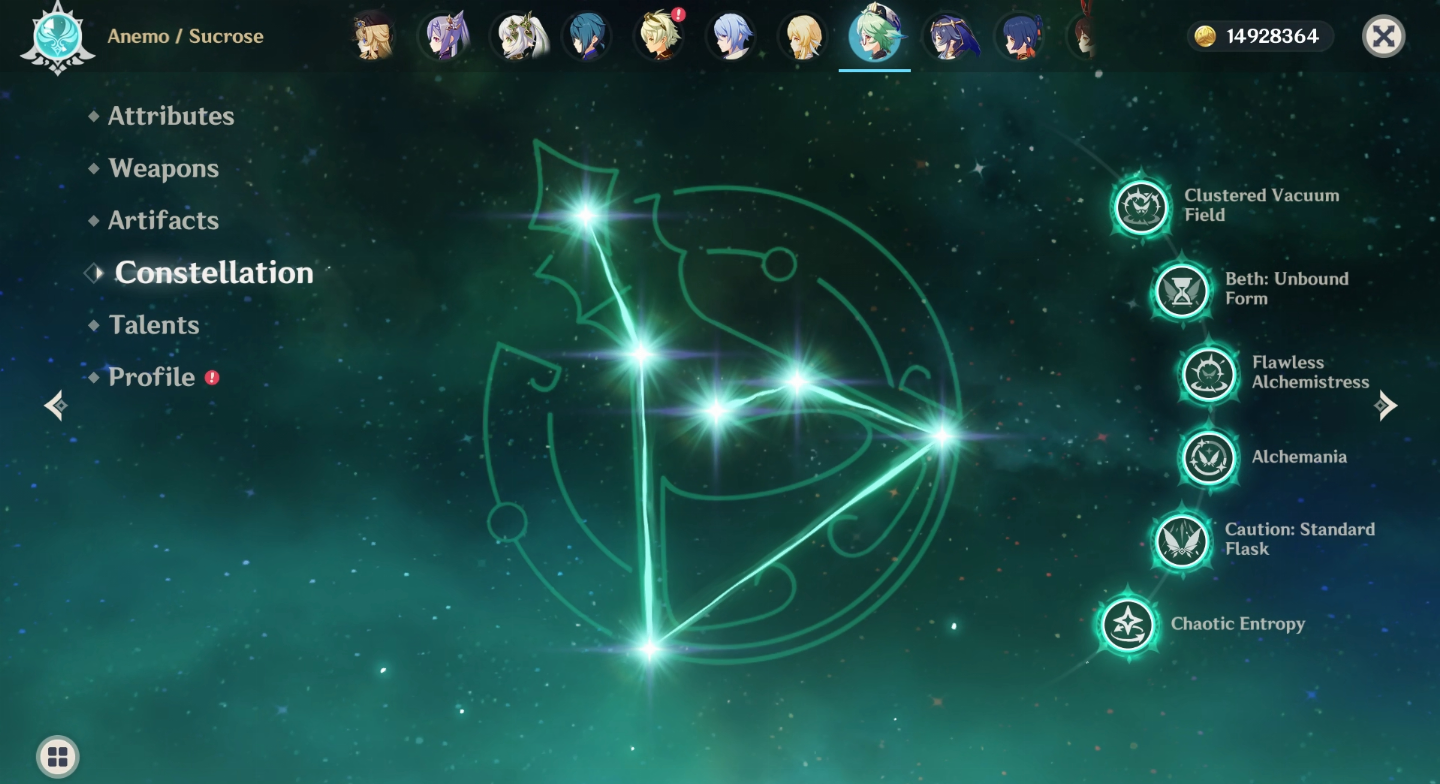Open the Artifacts section
The image size is (1440, 784).
[164, 220]
